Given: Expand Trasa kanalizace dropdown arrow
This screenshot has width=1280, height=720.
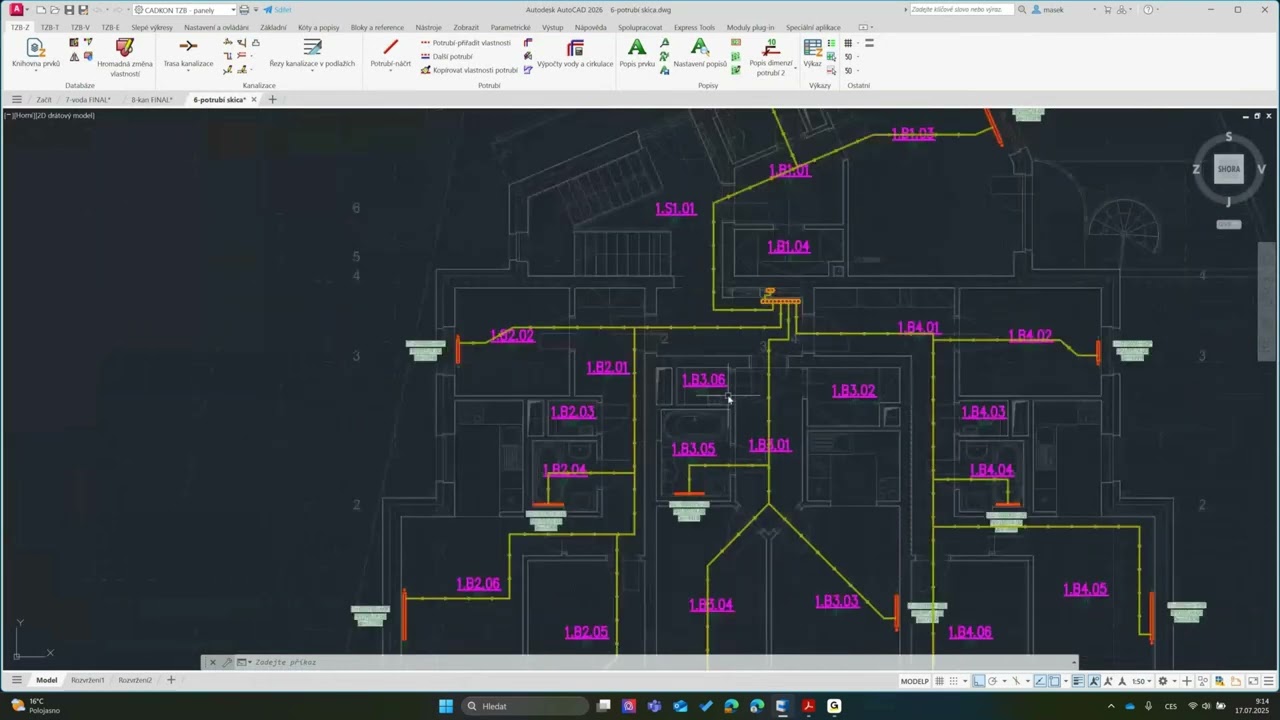Looking at the screenshot, I should tap(188, 72).
